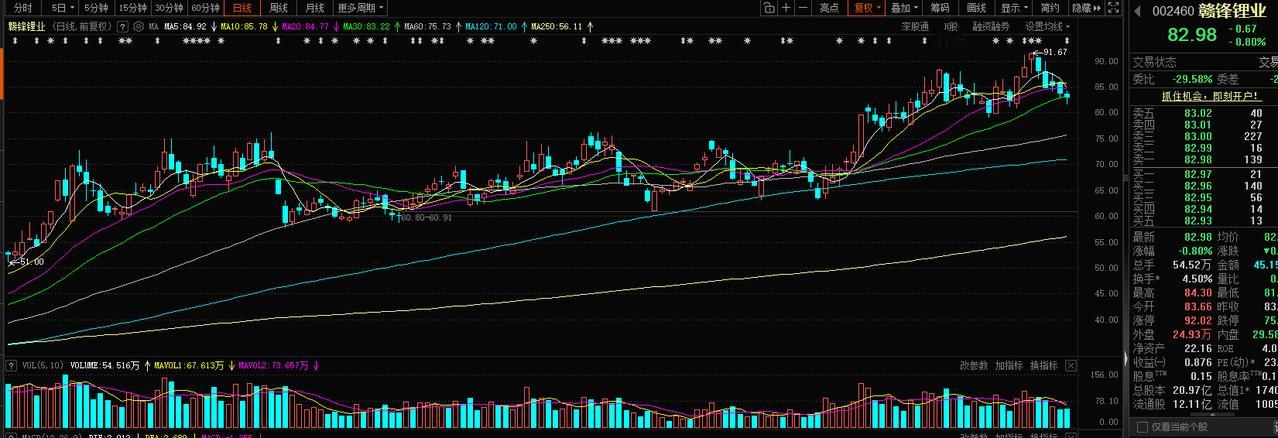1278x438 pixels.
Task: Click the 委比 -29.58% value
Action: pyautogui.click(x=1192, y=79)
